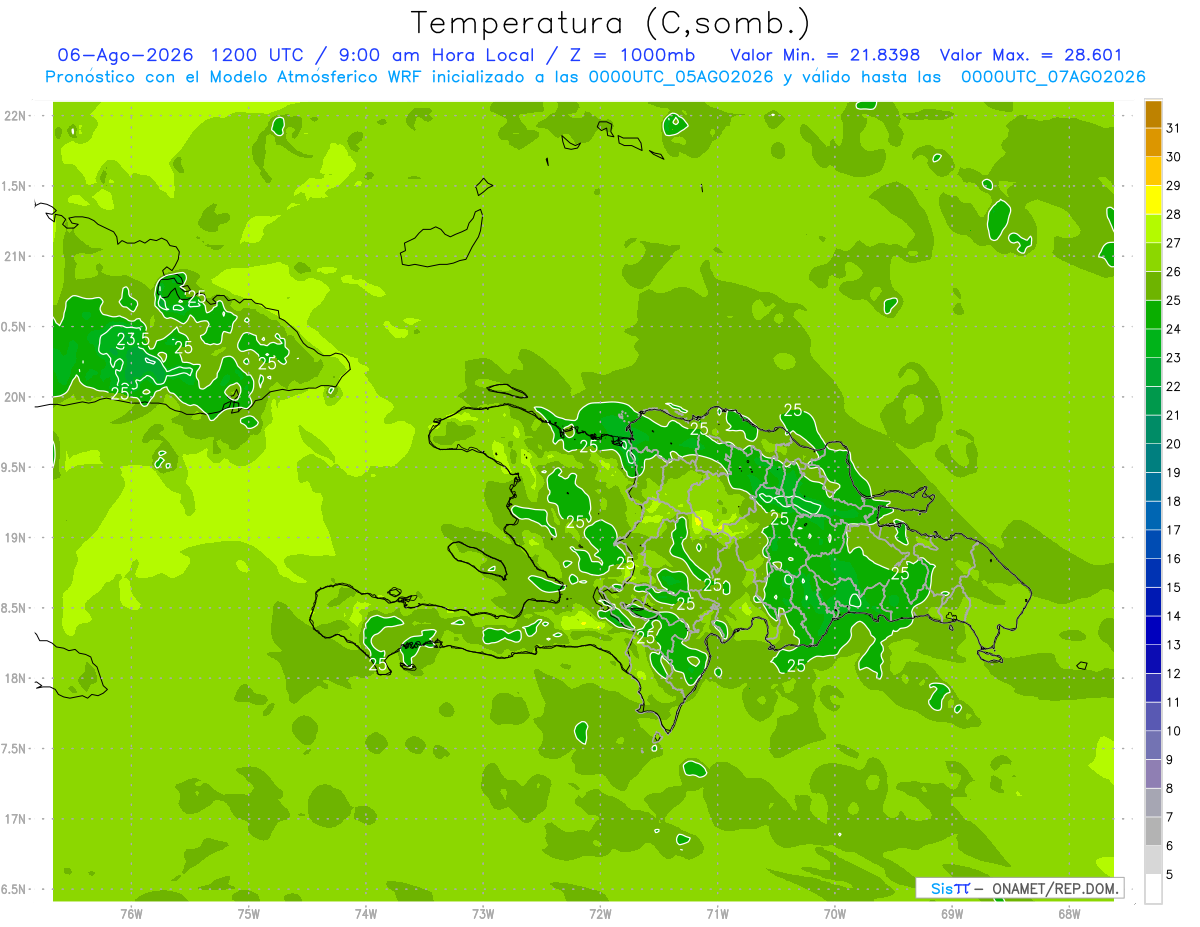Click the 19N latitude axis label
The image size is (1200, 927).
coord(17,538)
